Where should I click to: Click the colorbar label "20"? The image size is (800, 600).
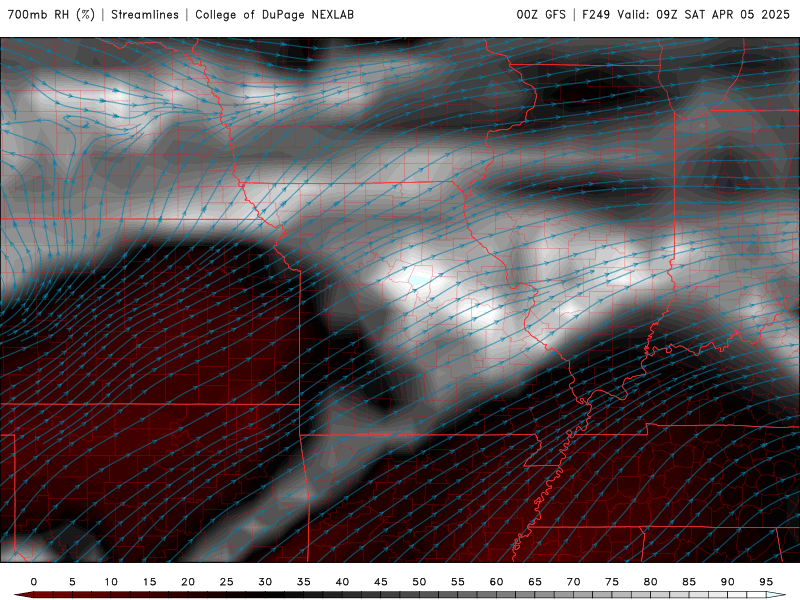click(x=188, y=582)
